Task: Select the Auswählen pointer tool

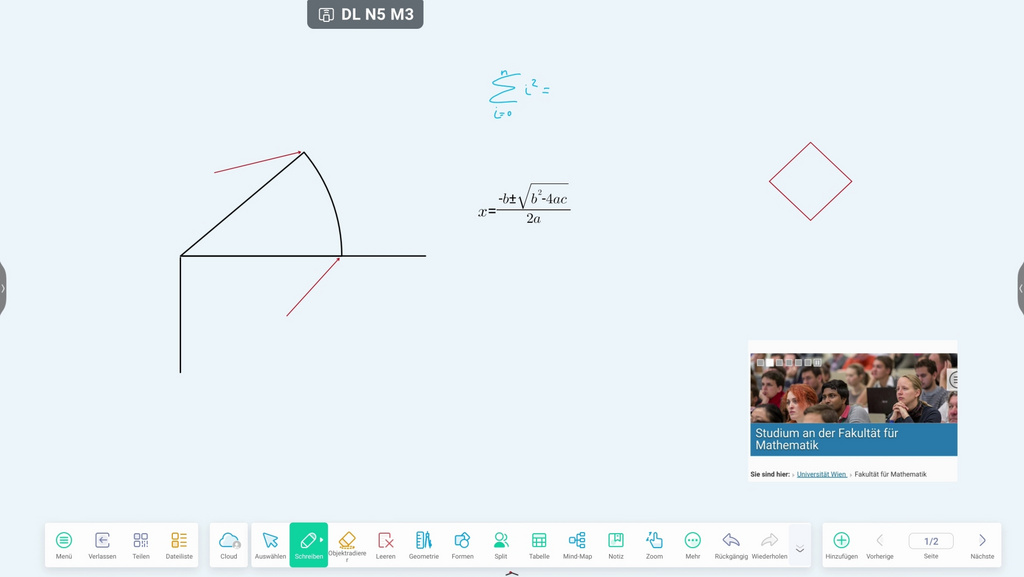Action: 270,545
